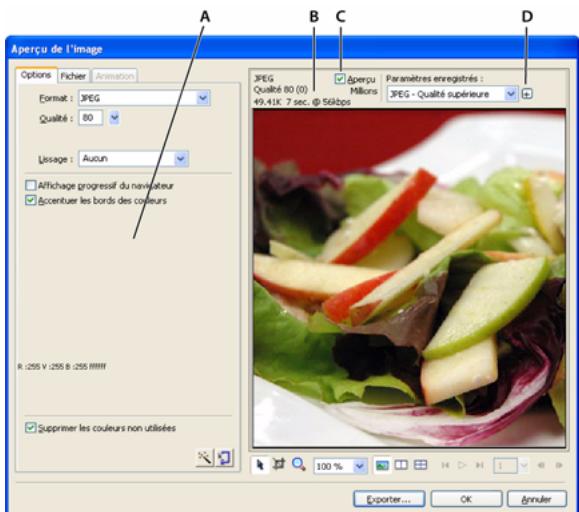Step to next frame
Screen dimensions: 579x512
coord(559,465)
